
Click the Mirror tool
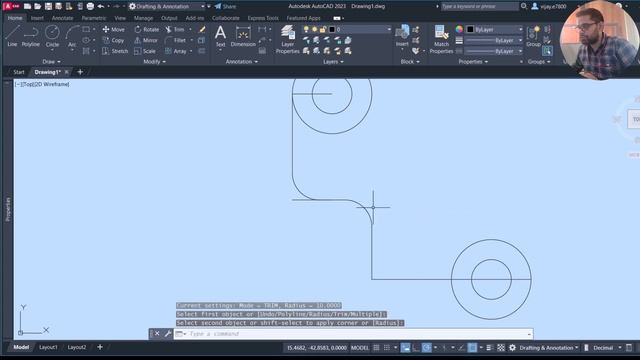click(146, 40)
